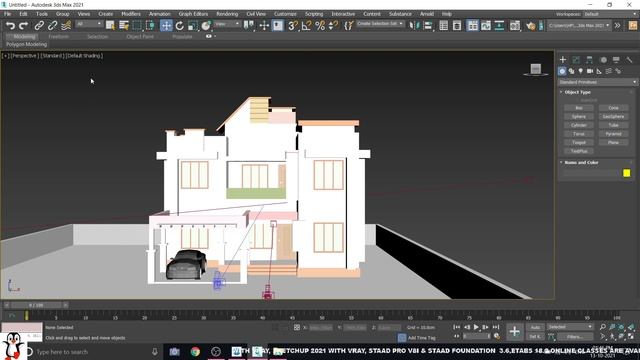Toggle Window/Crossing selection mode
The height and width of the screenshot is (360, 640).
[x=150, y=26]
